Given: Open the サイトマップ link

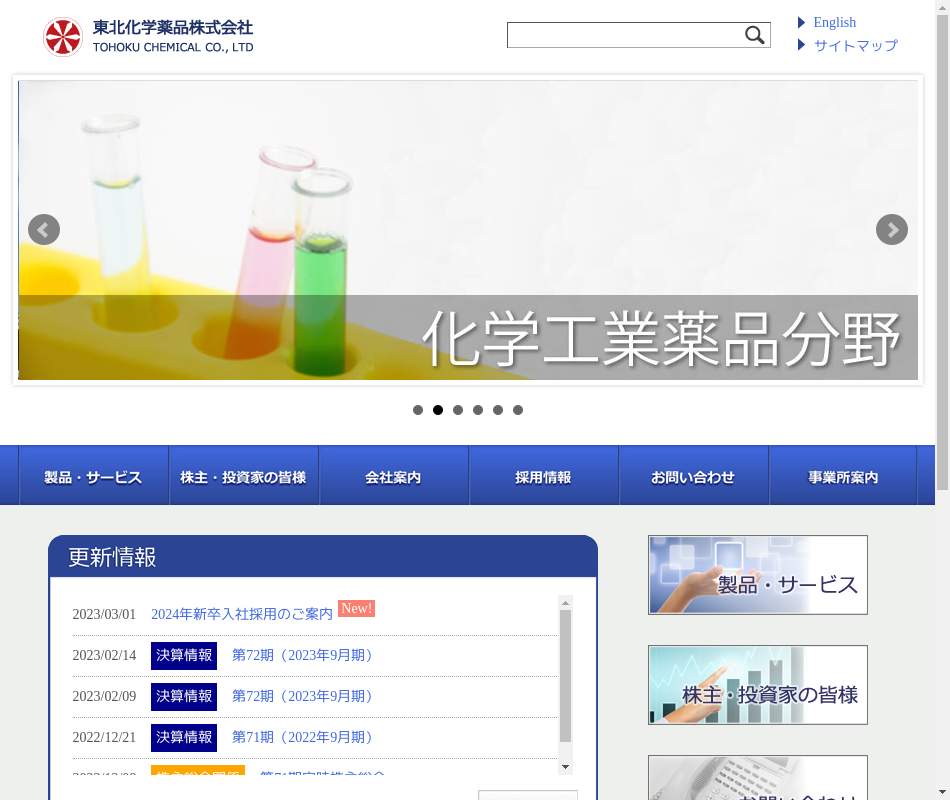Looking at the screenshot, I should click(855, 45).
